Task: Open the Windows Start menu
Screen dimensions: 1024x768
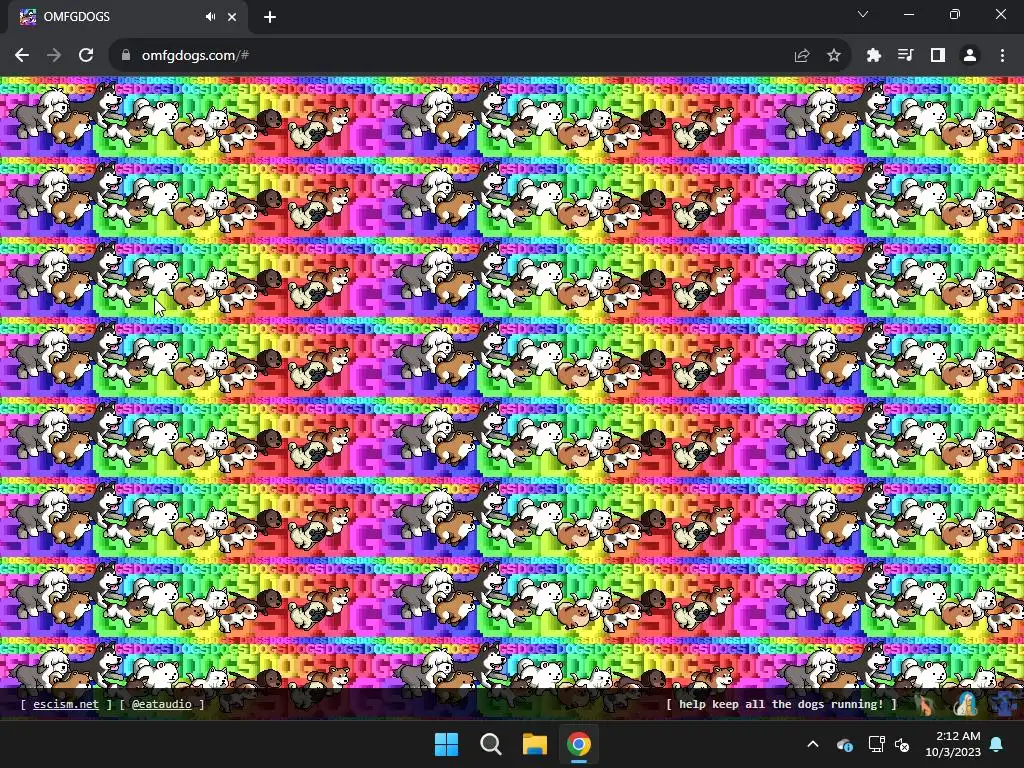Action: coord(447,744)
